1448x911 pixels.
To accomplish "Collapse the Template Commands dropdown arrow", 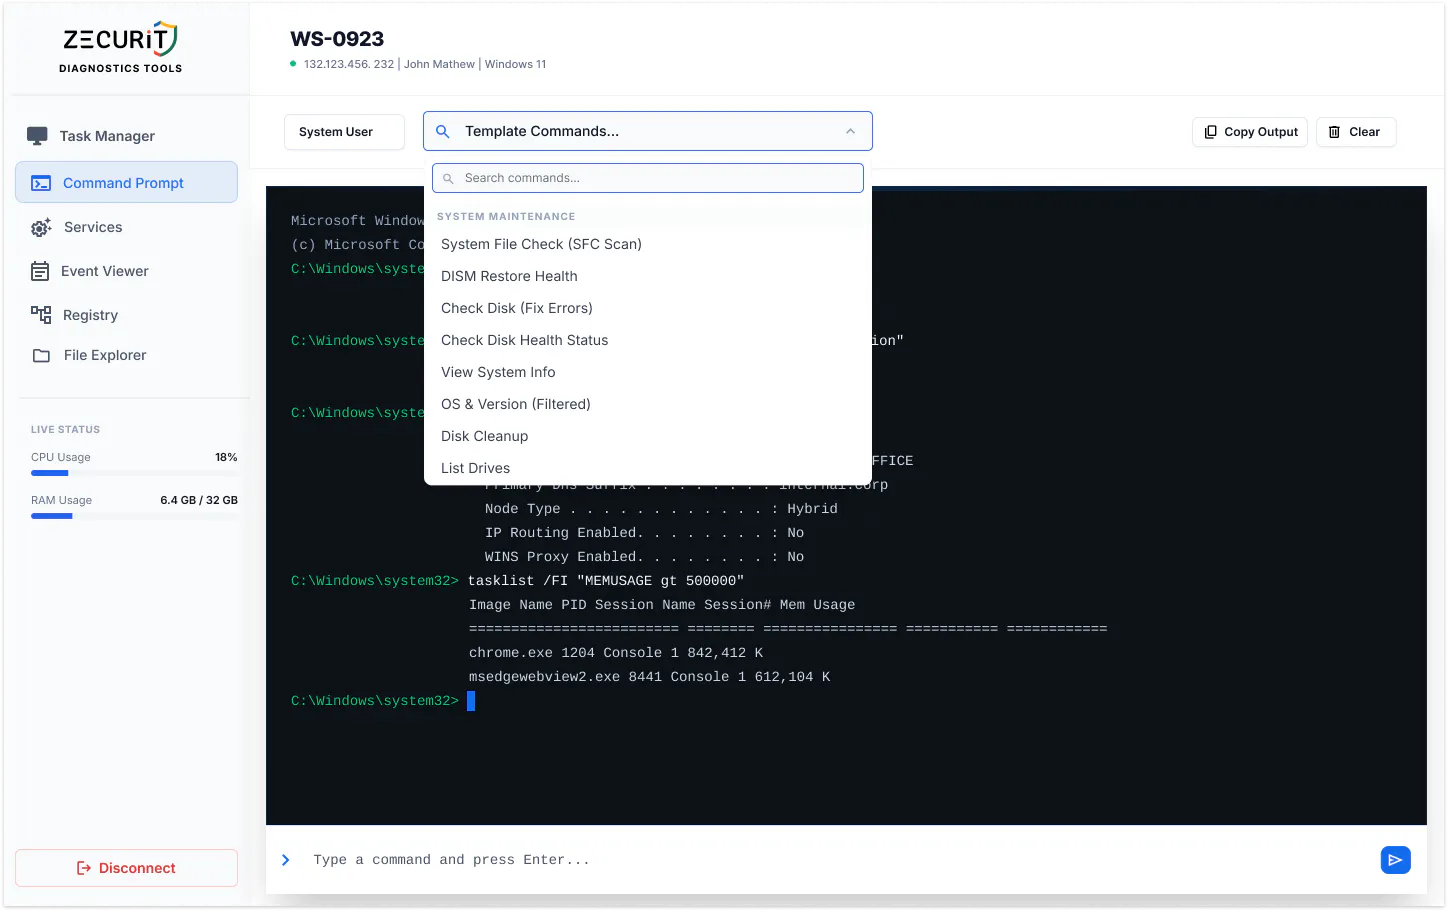I will point(850,131).
